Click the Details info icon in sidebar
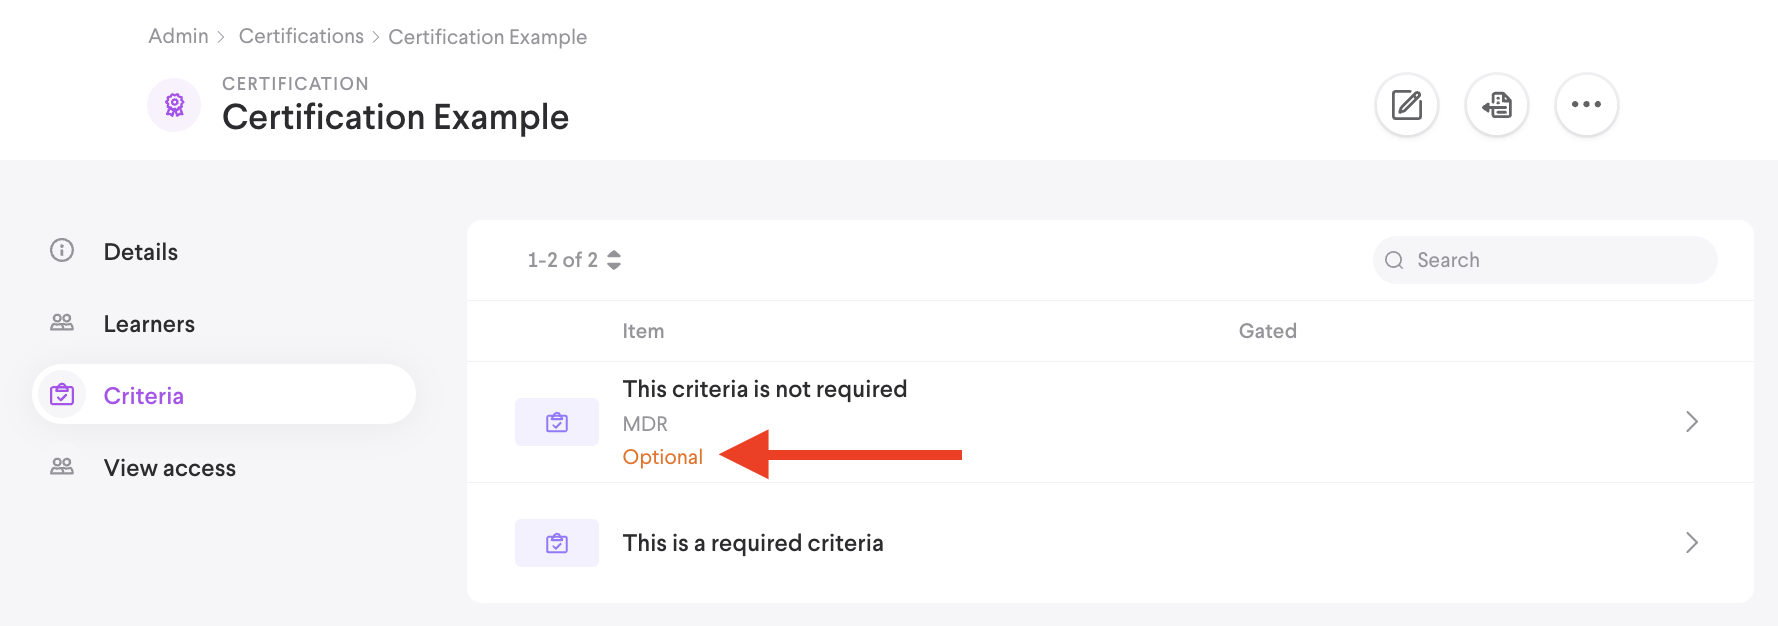Viewport: 1778px width, 626px height. point(62,251)
